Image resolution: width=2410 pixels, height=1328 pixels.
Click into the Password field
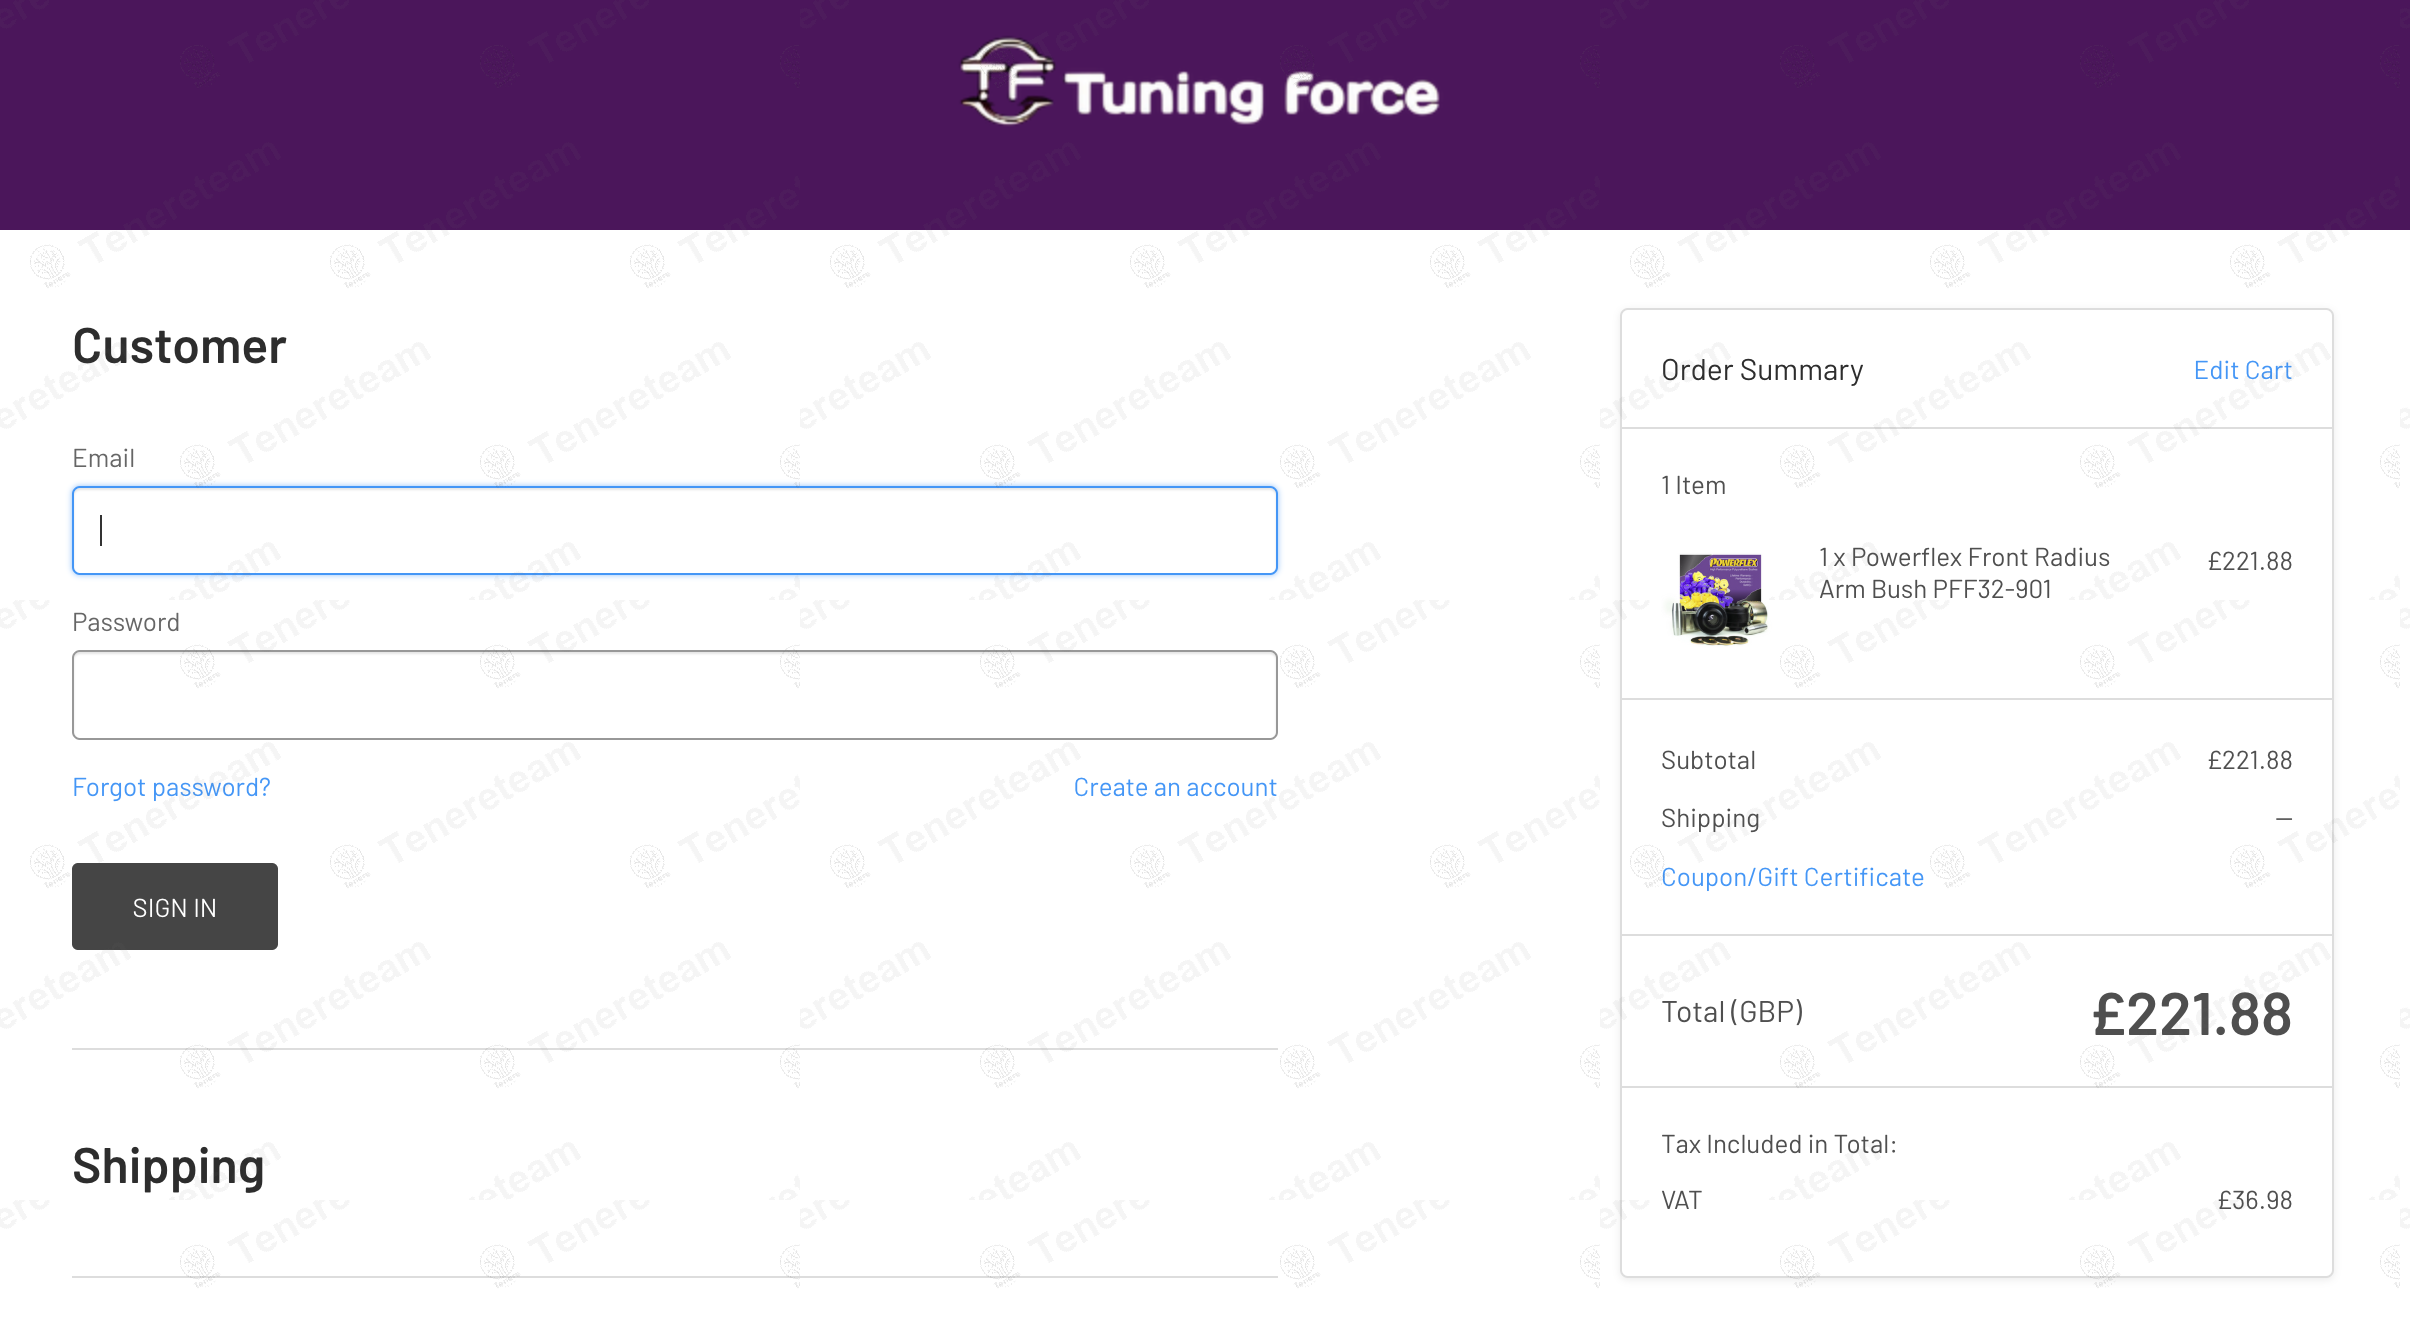pos(675,695)
